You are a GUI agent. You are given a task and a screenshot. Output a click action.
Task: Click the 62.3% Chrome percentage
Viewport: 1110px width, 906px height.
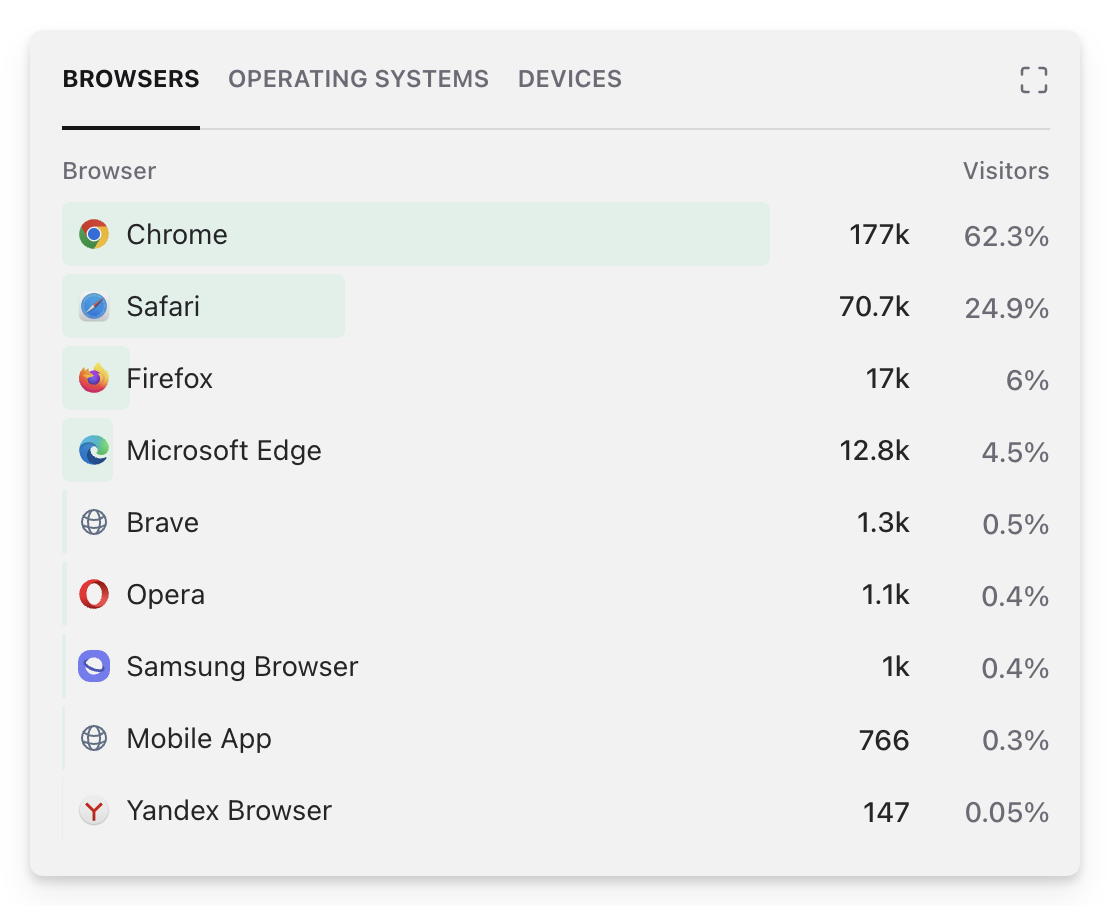click(x=1006, y=237)
